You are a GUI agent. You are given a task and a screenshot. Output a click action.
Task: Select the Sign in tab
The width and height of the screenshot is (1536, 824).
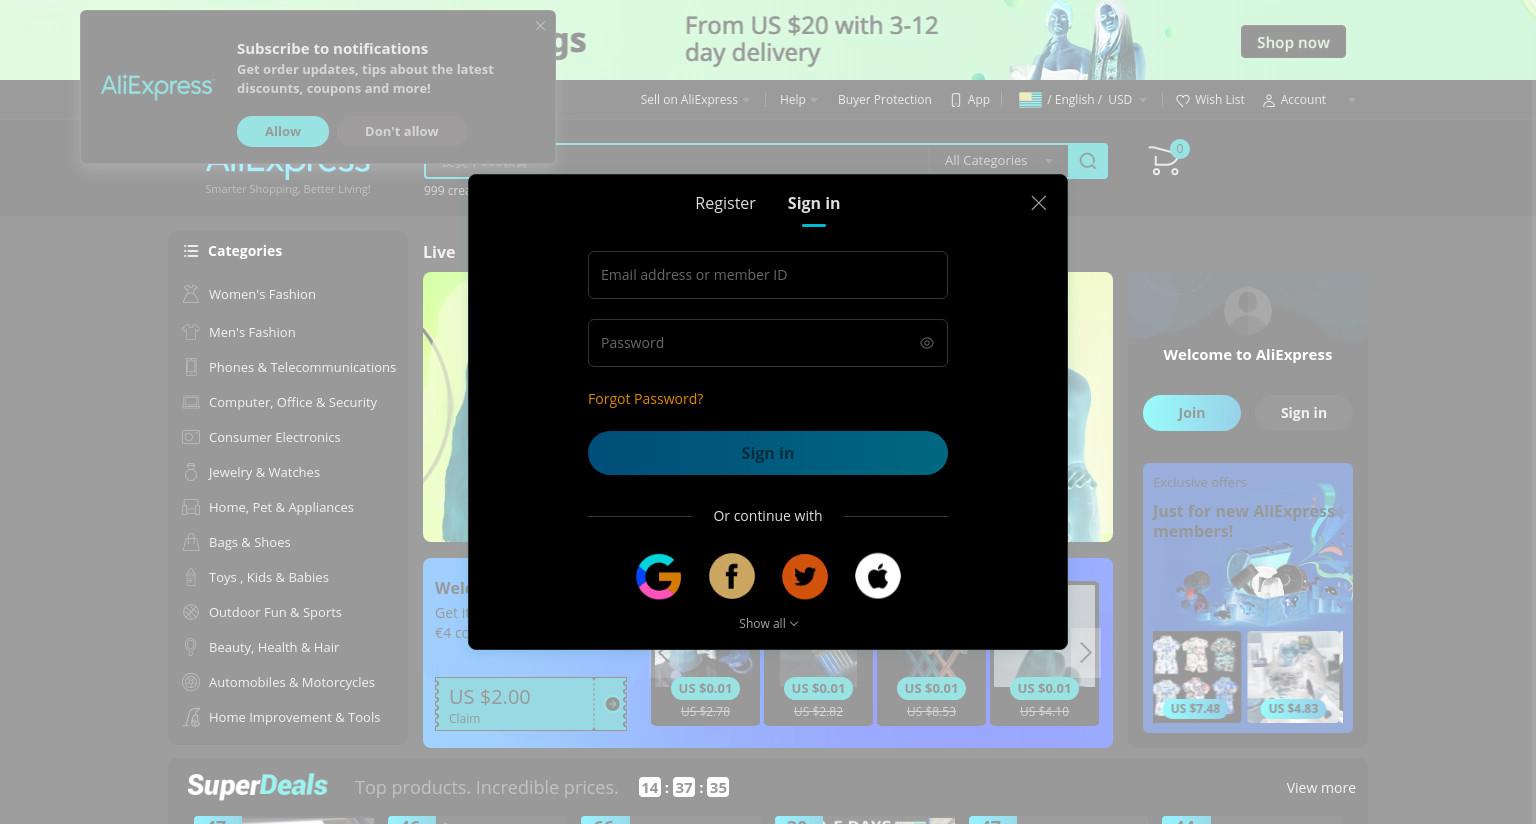click(x=814, y=203)
